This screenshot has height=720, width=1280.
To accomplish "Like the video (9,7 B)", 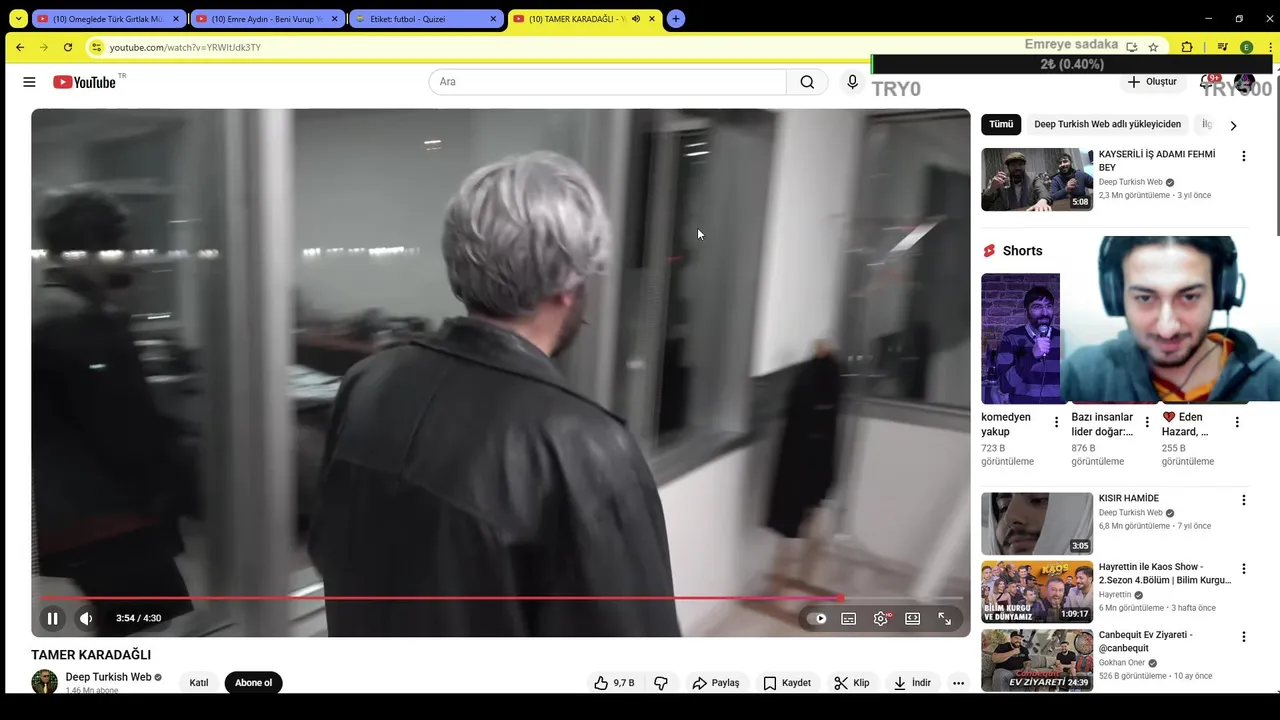I will pos(614,683).
